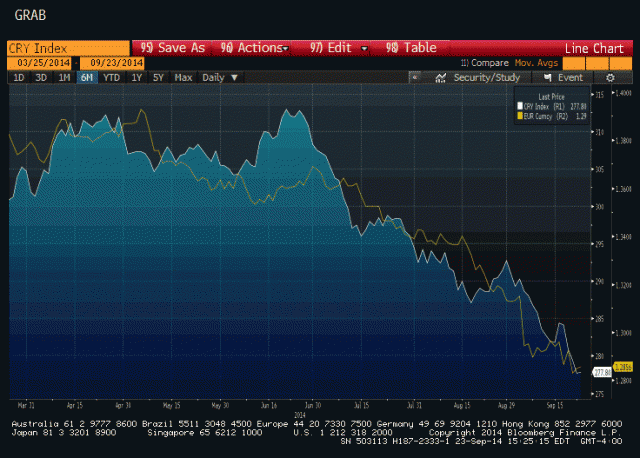This screenshot has width=640, height=458.
Task: Click yellow EUR Curncy legend swatch
Action: [519, 115]
